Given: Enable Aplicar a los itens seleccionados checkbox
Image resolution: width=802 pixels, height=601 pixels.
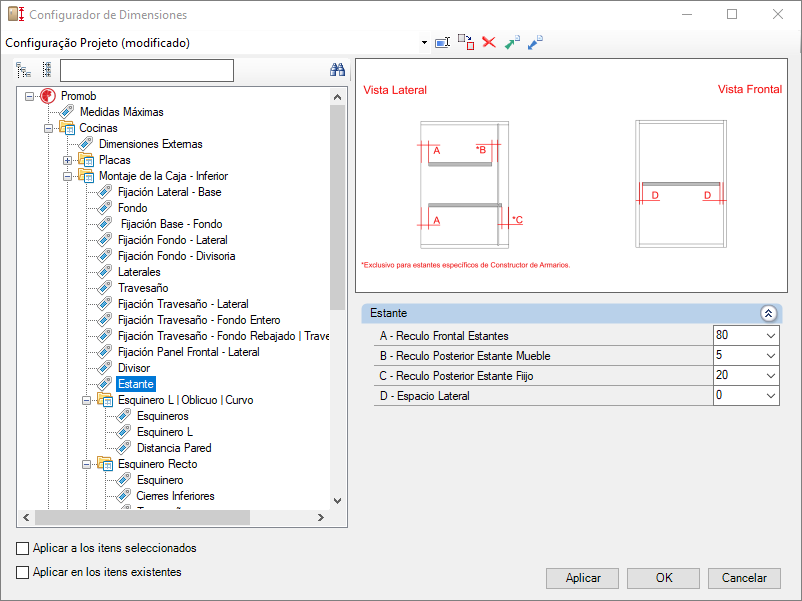Looking at the screenshot, I should coord(23,548).
